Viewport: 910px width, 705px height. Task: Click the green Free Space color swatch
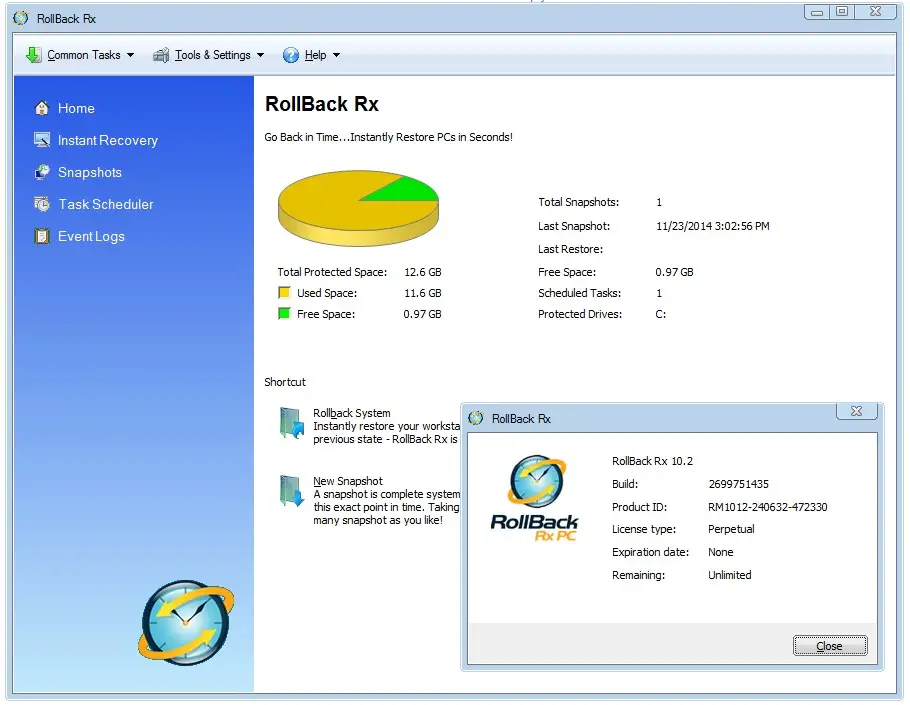(x=284, y=314)
